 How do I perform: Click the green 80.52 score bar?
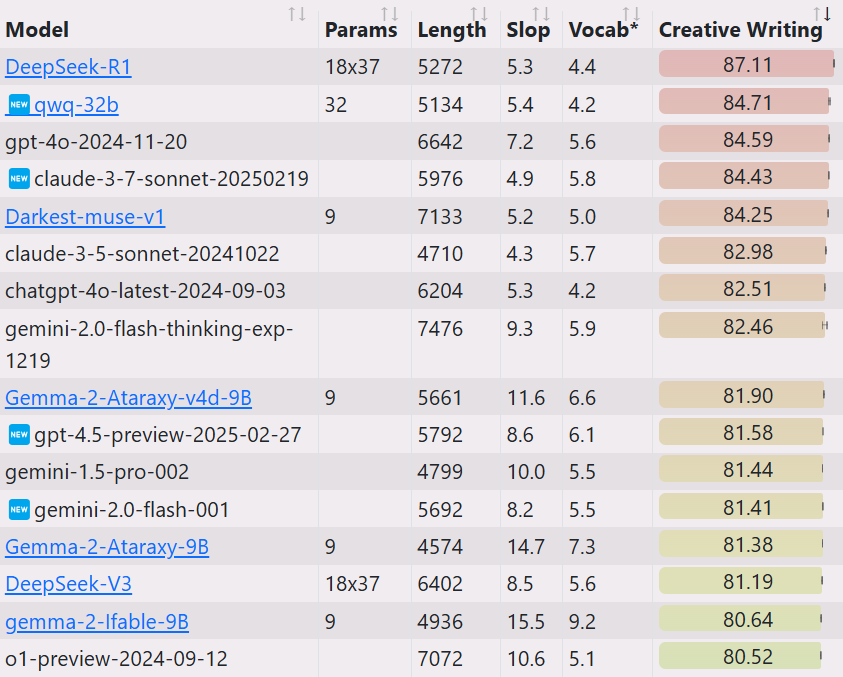pyautogui.click(x=740, y=657)
